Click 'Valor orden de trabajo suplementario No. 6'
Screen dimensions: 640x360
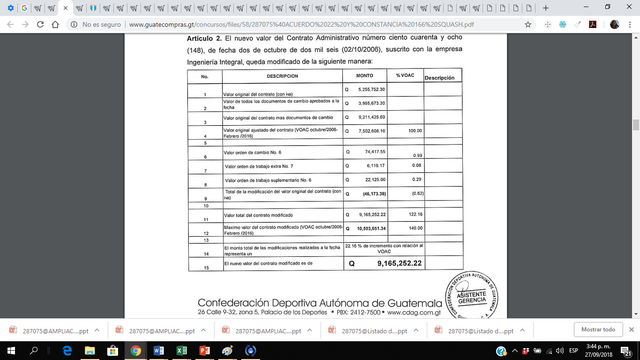268,180
